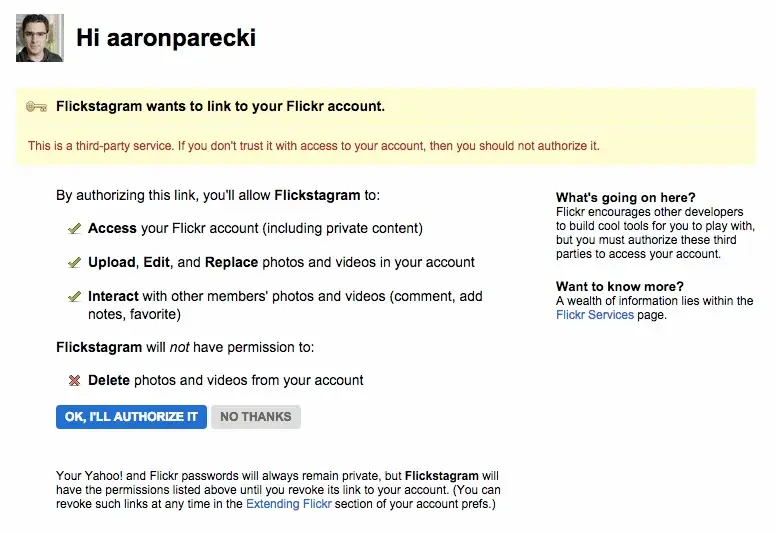Click the key icon in the yellow banner

(38, 106)
